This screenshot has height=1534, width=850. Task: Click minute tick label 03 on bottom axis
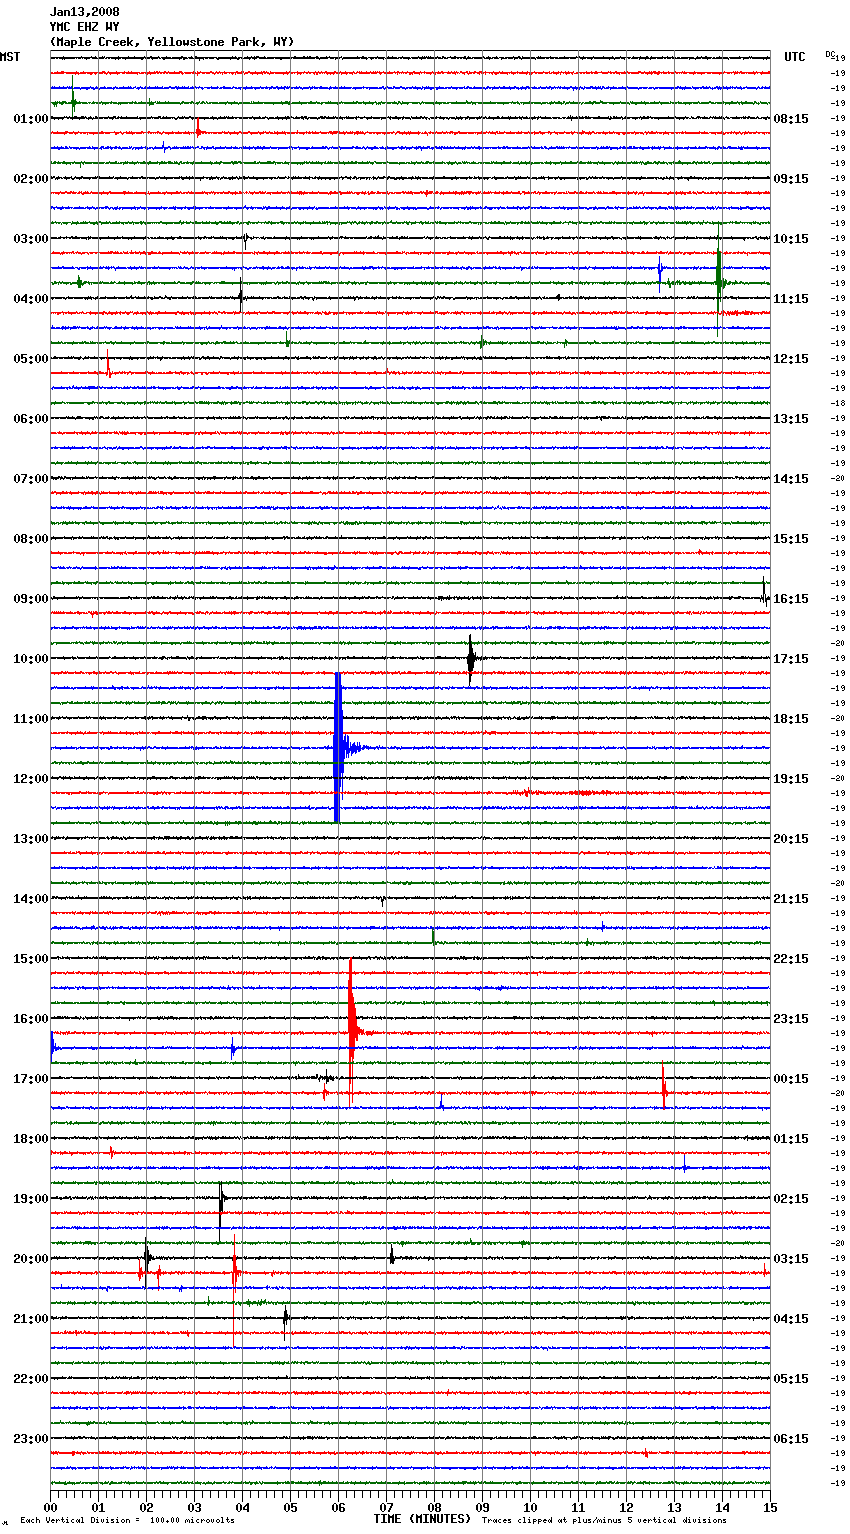(x=194, y=1507)
